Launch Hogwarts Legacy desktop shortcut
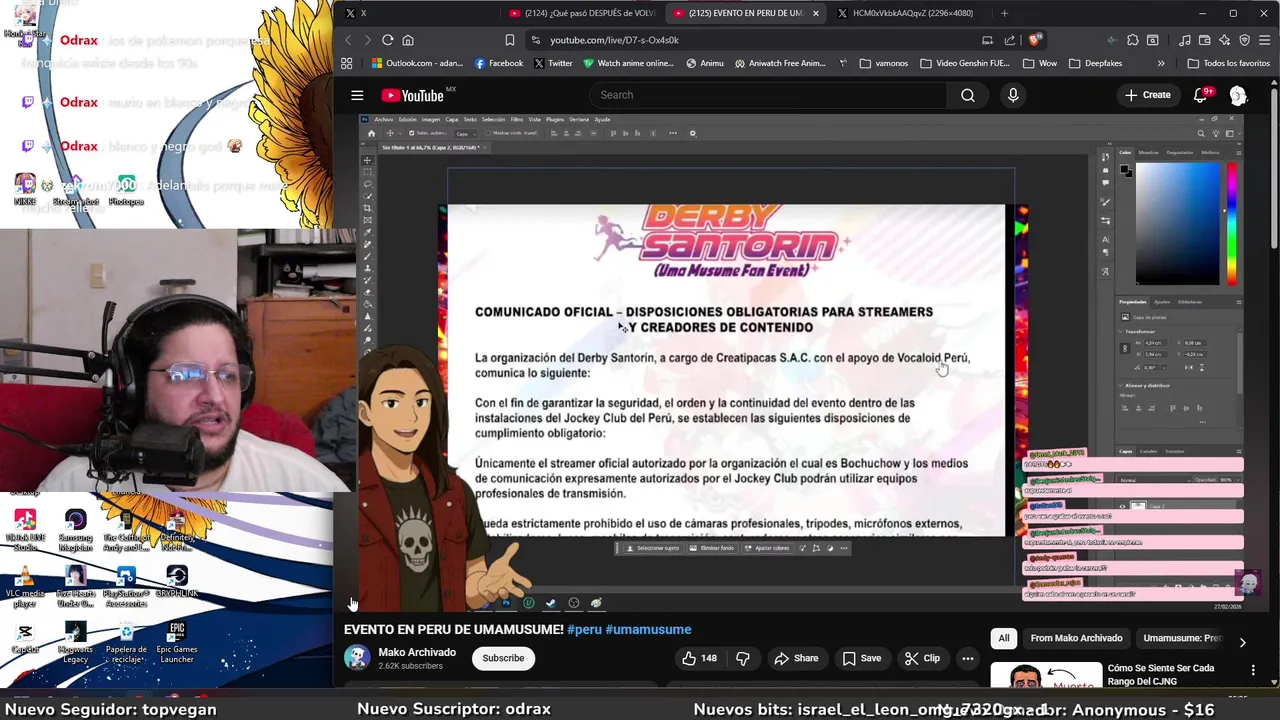 (x=75, y=641)
